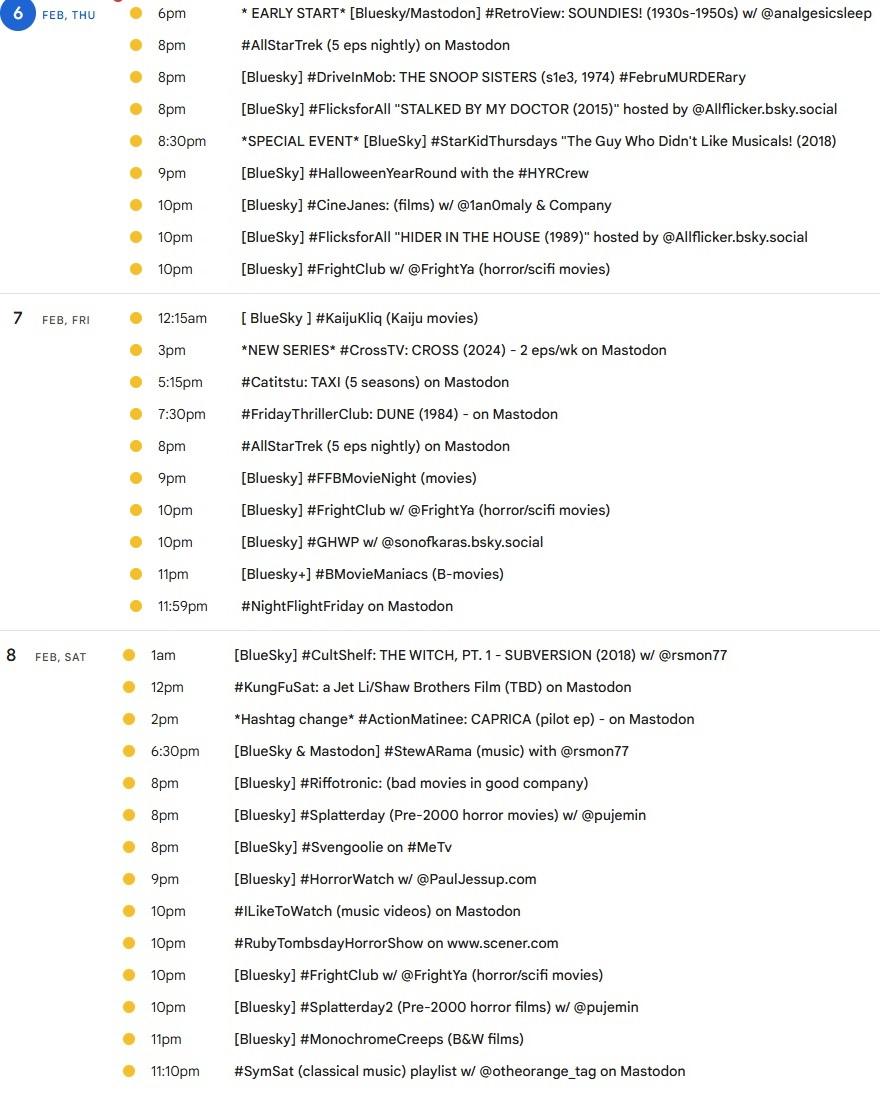The width and height of the screenshot is (880, 1100).
Task: Open #AllStarTrek event listed under Feb 7 Friday
Action: [x=375, y=446]
